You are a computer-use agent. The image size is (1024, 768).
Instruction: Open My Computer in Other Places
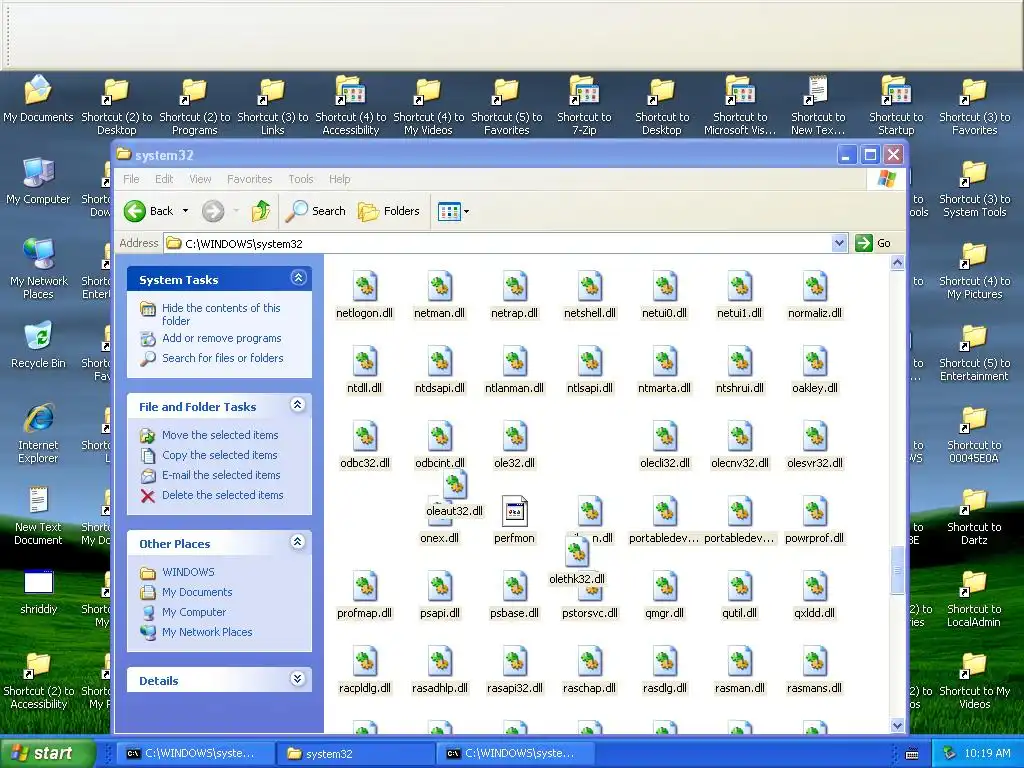[194, 612]
